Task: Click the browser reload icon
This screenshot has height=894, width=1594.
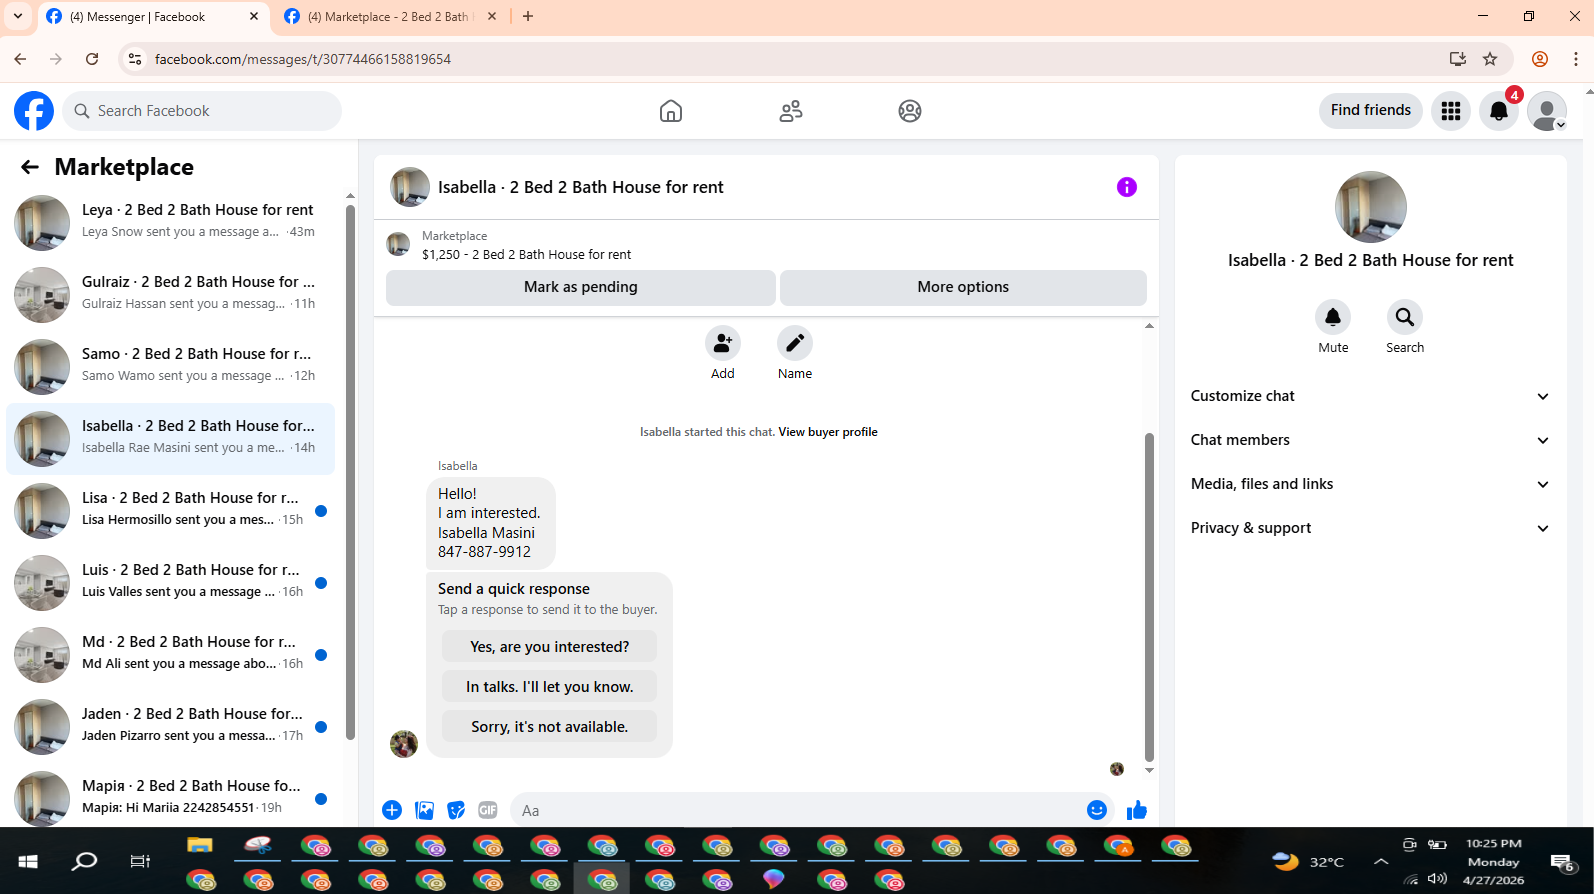Action: (x=92, y=59)
